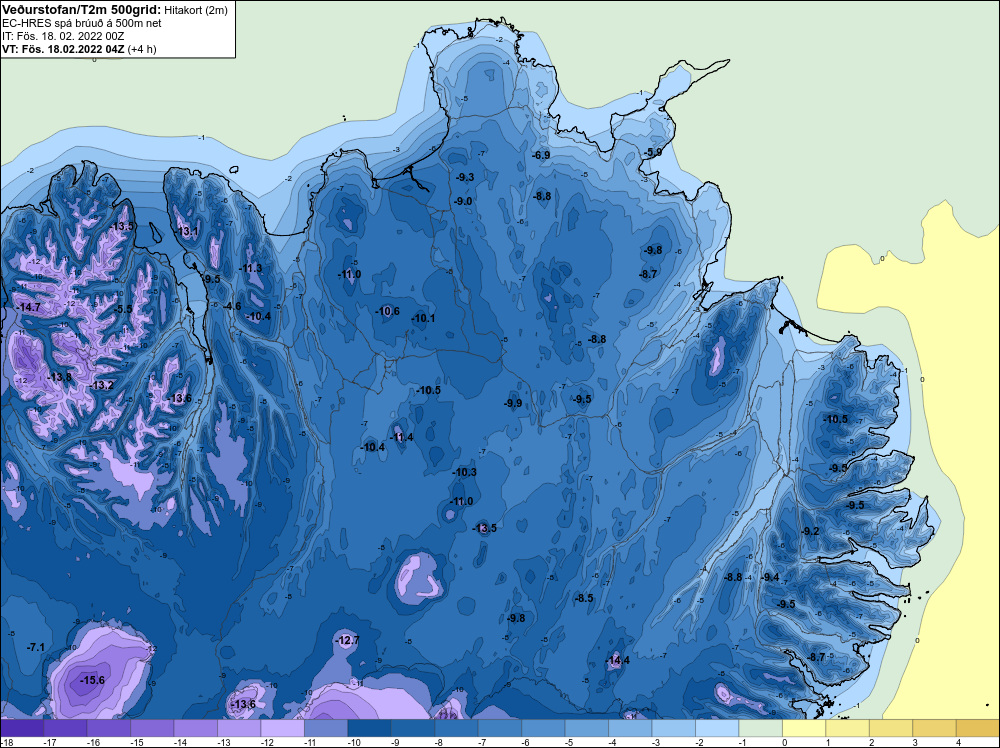Click the -4.6 temperature reading
The height and width of the screenshot is (748, 1000).
[232, 306]
